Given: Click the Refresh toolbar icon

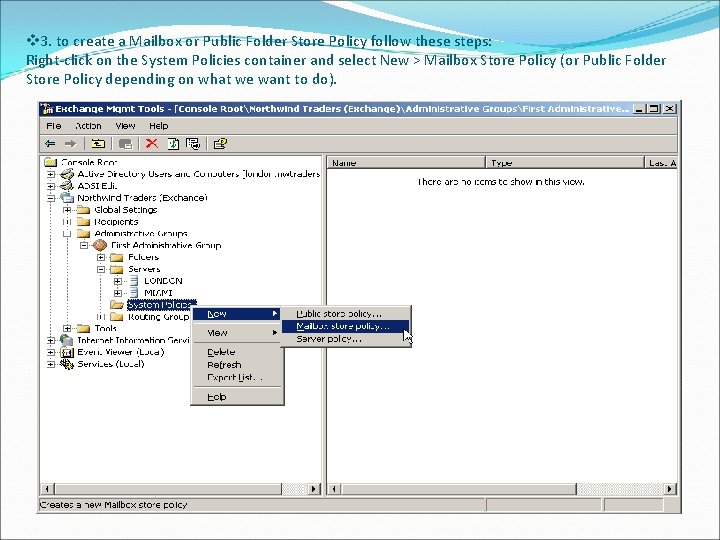Looking at the screenshot, I should 173,144.
